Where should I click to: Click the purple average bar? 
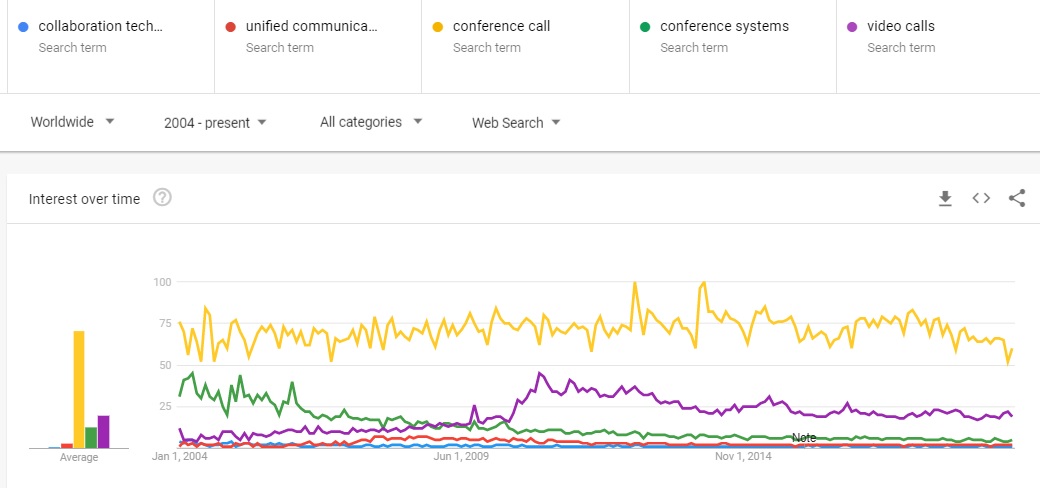[x=103, y=432]
